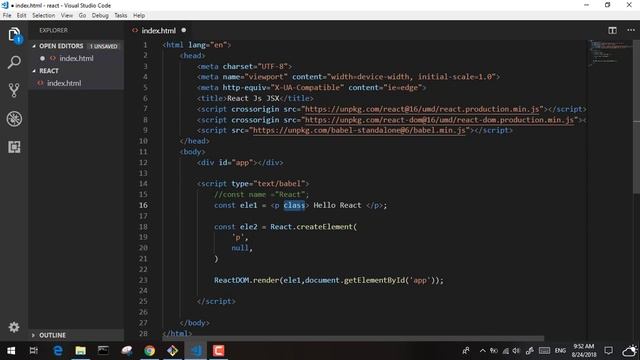
Task: Click line number 16 in the gutter
Action: 143,205
